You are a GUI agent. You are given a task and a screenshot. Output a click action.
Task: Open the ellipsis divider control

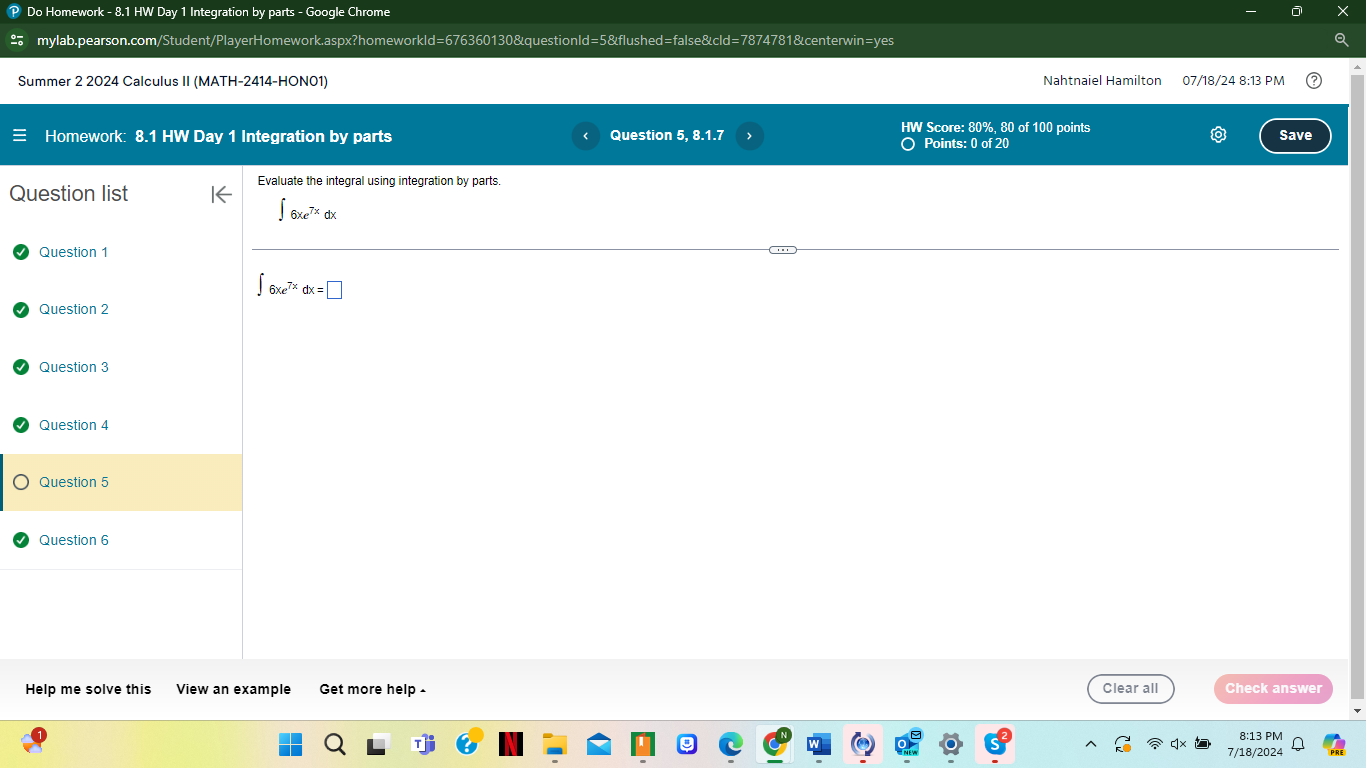pos(783,249)
